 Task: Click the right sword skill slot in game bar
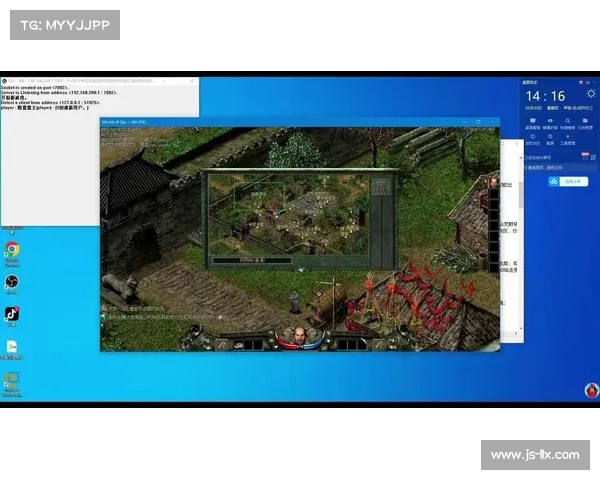[x=378, y=345]
